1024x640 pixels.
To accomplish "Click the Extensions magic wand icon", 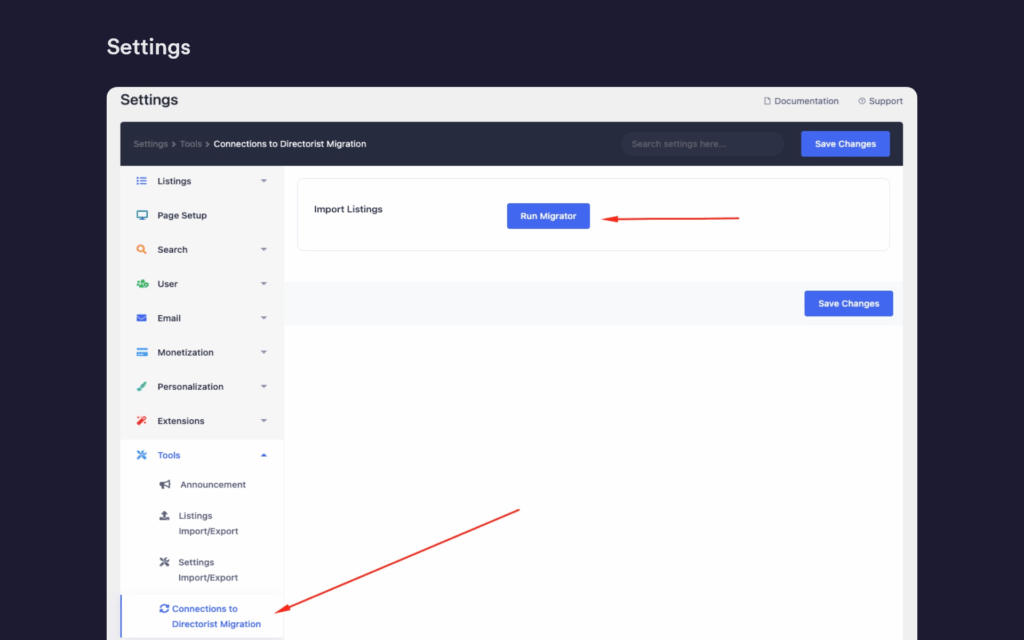I will [x=141, y=421].
